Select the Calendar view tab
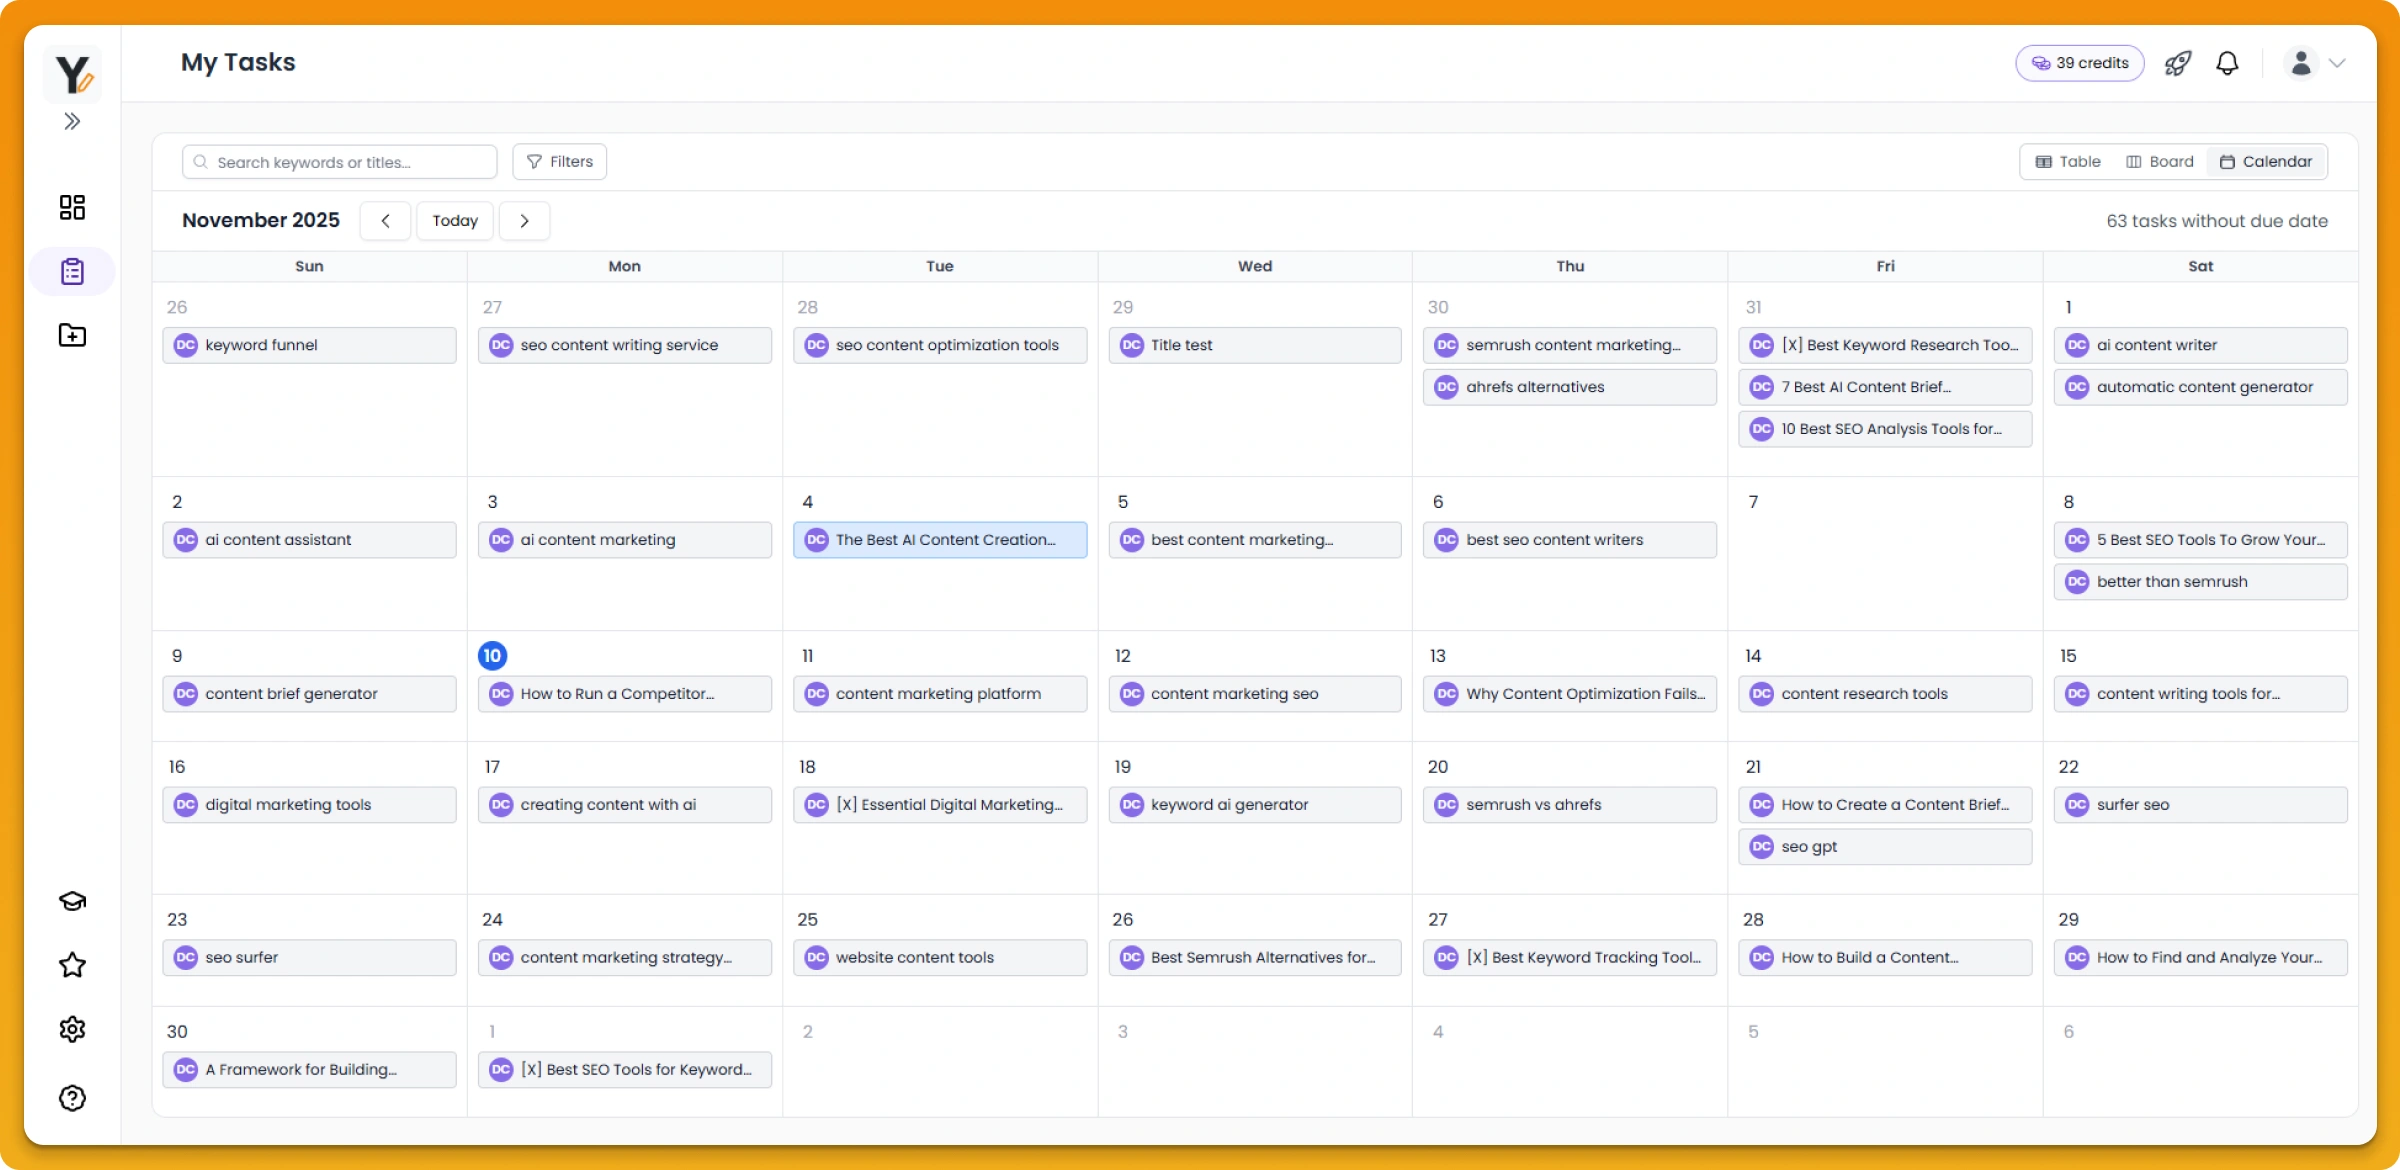The width and height of the screenshot is (2400, 1170). (x=2266, y=162)
